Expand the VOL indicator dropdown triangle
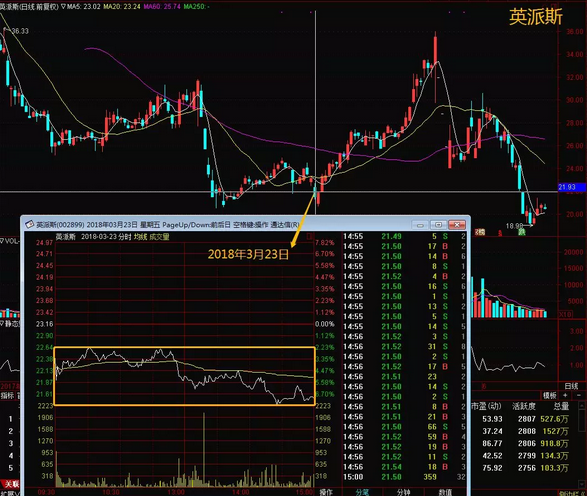 click(2, 241)
